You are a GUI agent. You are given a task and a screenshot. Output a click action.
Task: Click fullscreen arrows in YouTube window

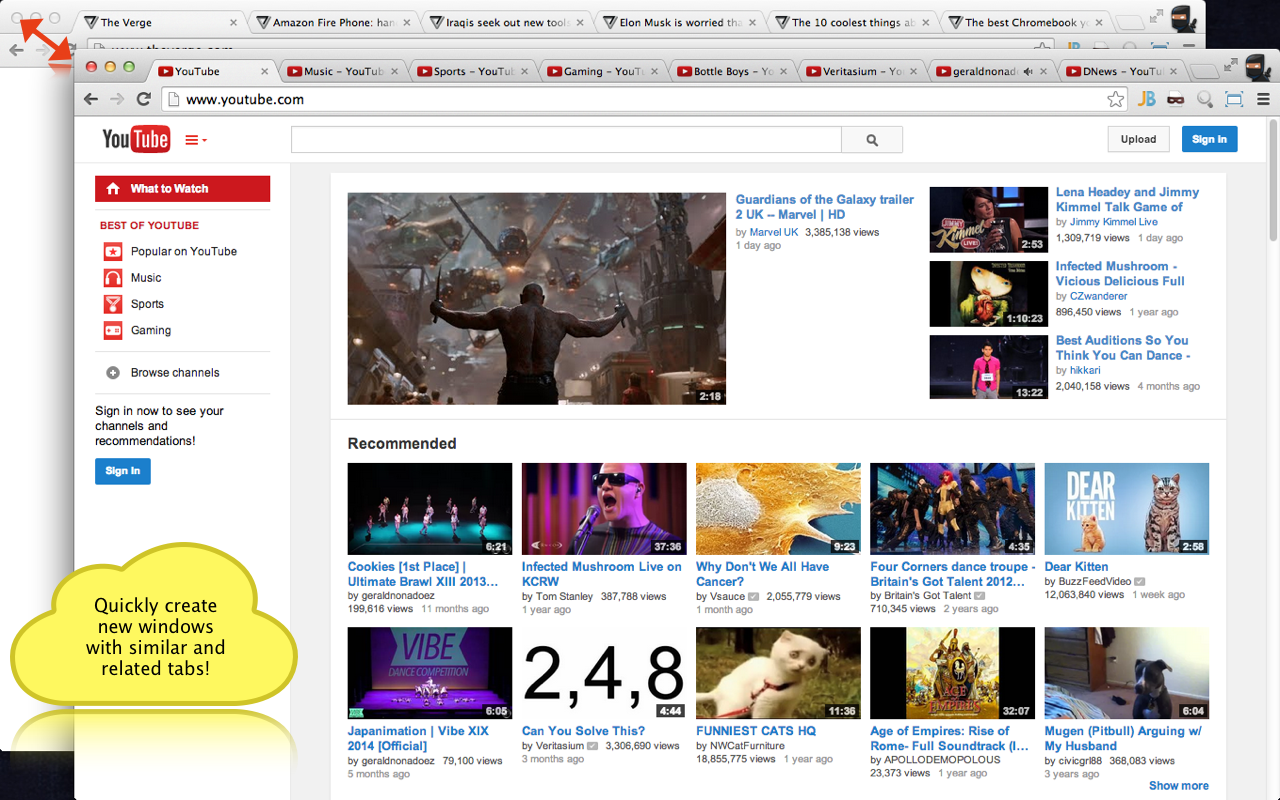(1230, 64)
